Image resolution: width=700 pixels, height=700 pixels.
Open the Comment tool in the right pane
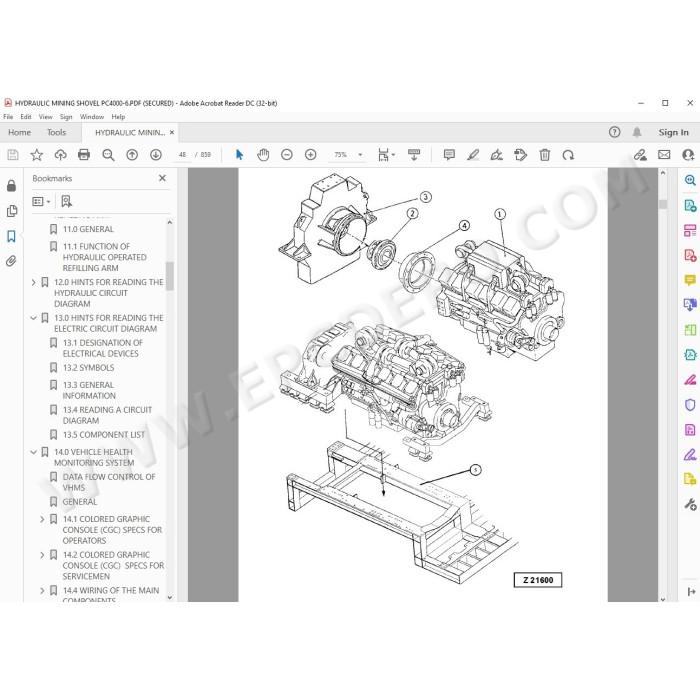[x=690, y=280]
